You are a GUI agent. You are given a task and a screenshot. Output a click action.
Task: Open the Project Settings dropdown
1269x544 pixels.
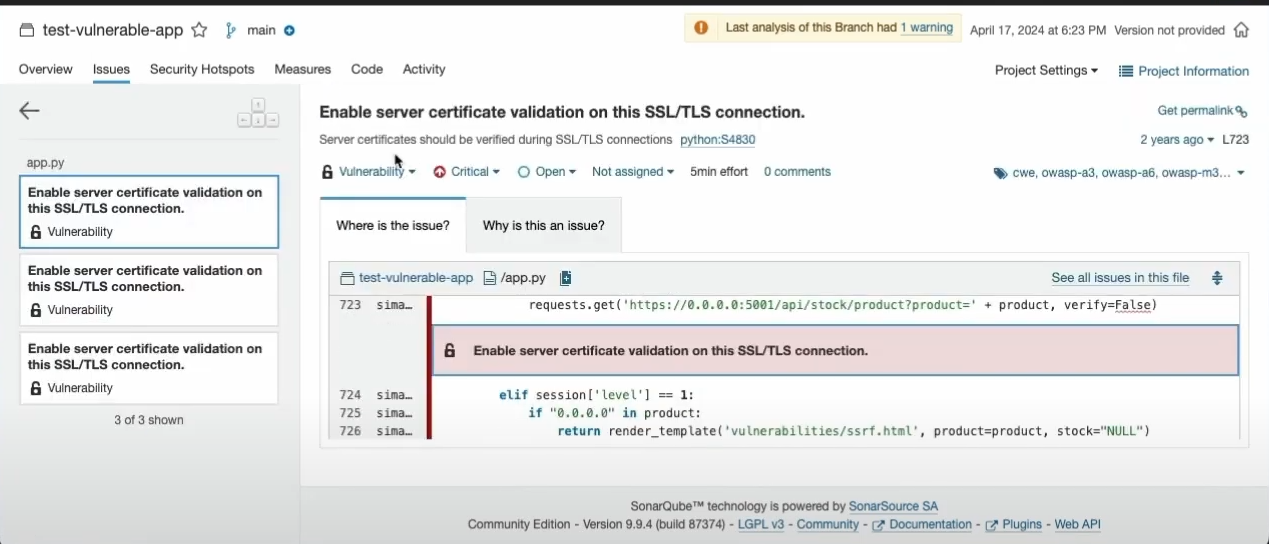tap(1046, 70)
